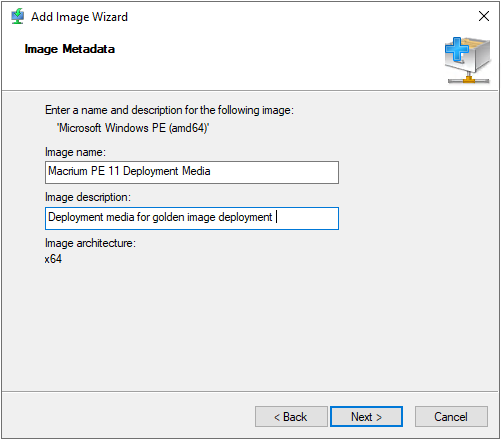Click the Image Metadata heading
The height and width of the screenshot is (440, 501).
point(70,49)
